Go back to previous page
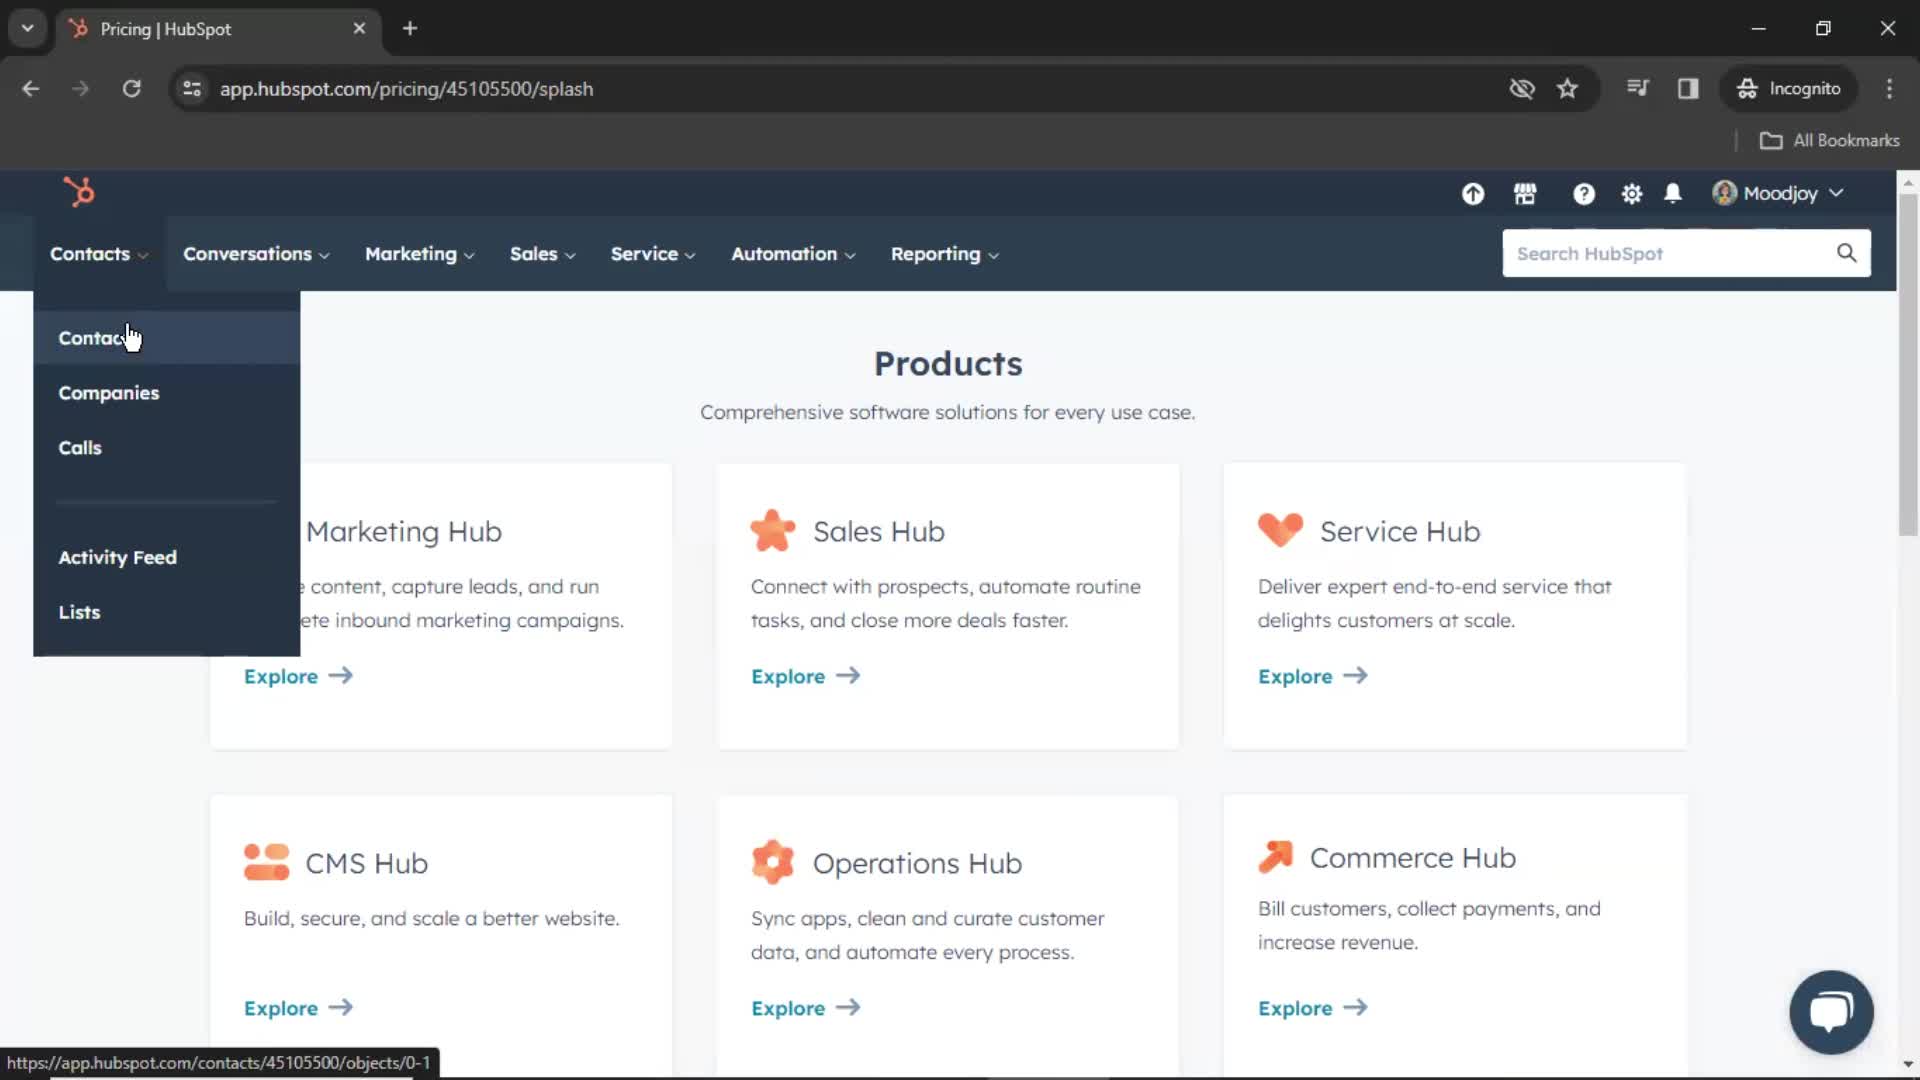 point(31,89)
